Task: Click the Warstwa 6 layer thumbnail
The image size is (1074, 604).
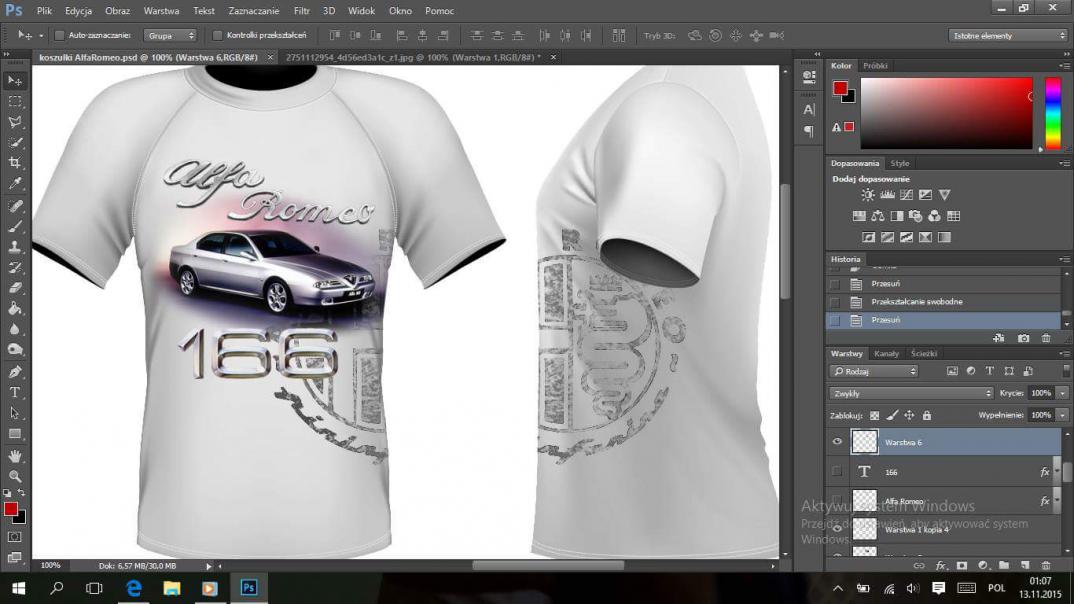Action: coord(864,442)
